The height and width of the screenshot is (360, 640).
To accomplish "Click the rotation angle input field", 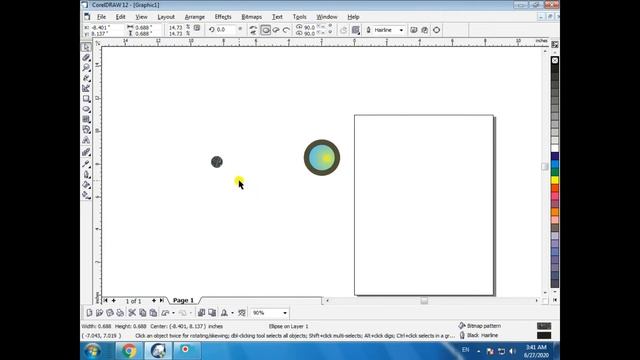I will [226, 30].
